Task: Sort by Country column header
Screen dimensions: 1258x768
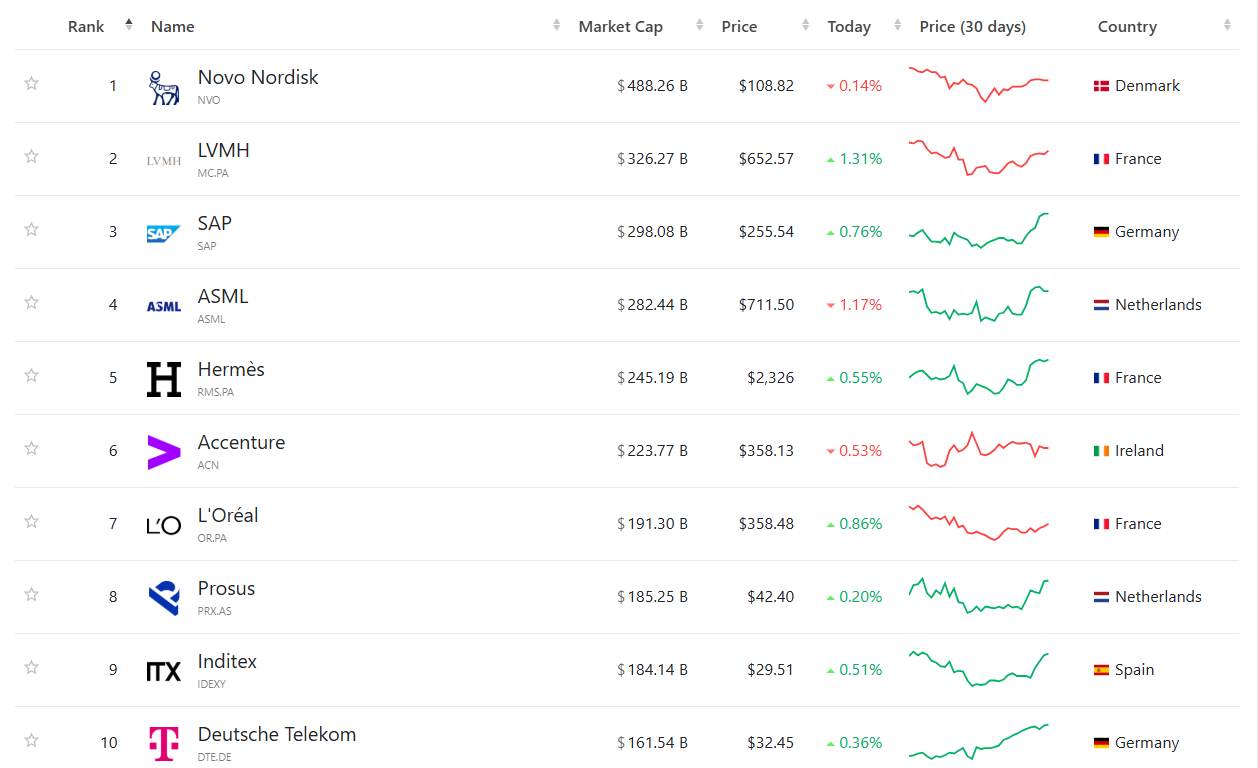Action: (x=1127, y=26)
